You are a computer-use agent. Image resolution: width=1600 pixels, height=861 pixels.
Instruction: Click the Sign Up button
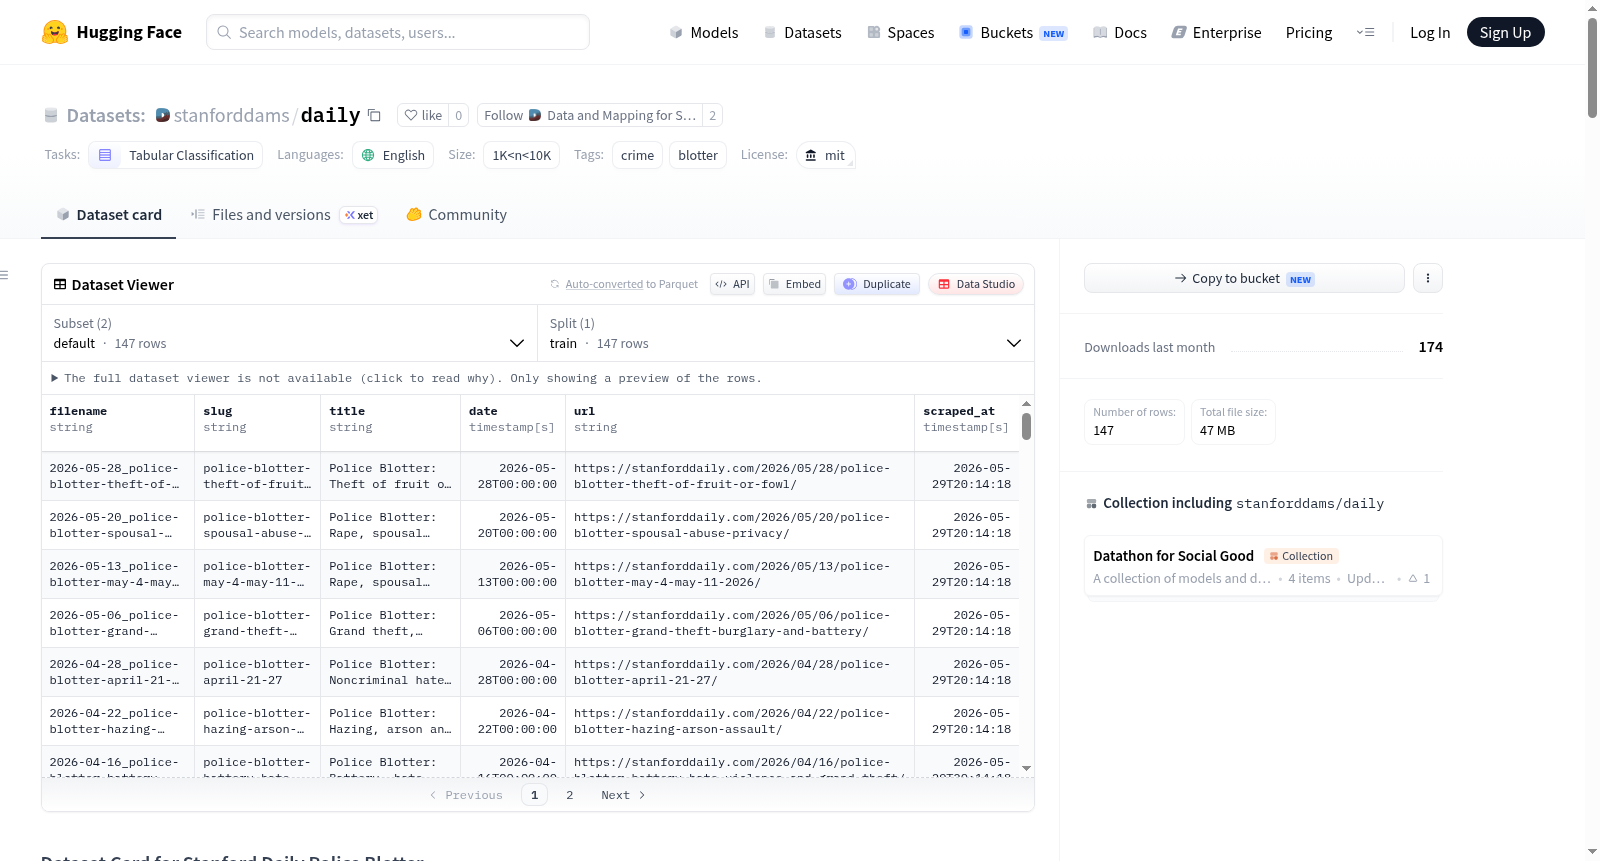coord(1505,32)
